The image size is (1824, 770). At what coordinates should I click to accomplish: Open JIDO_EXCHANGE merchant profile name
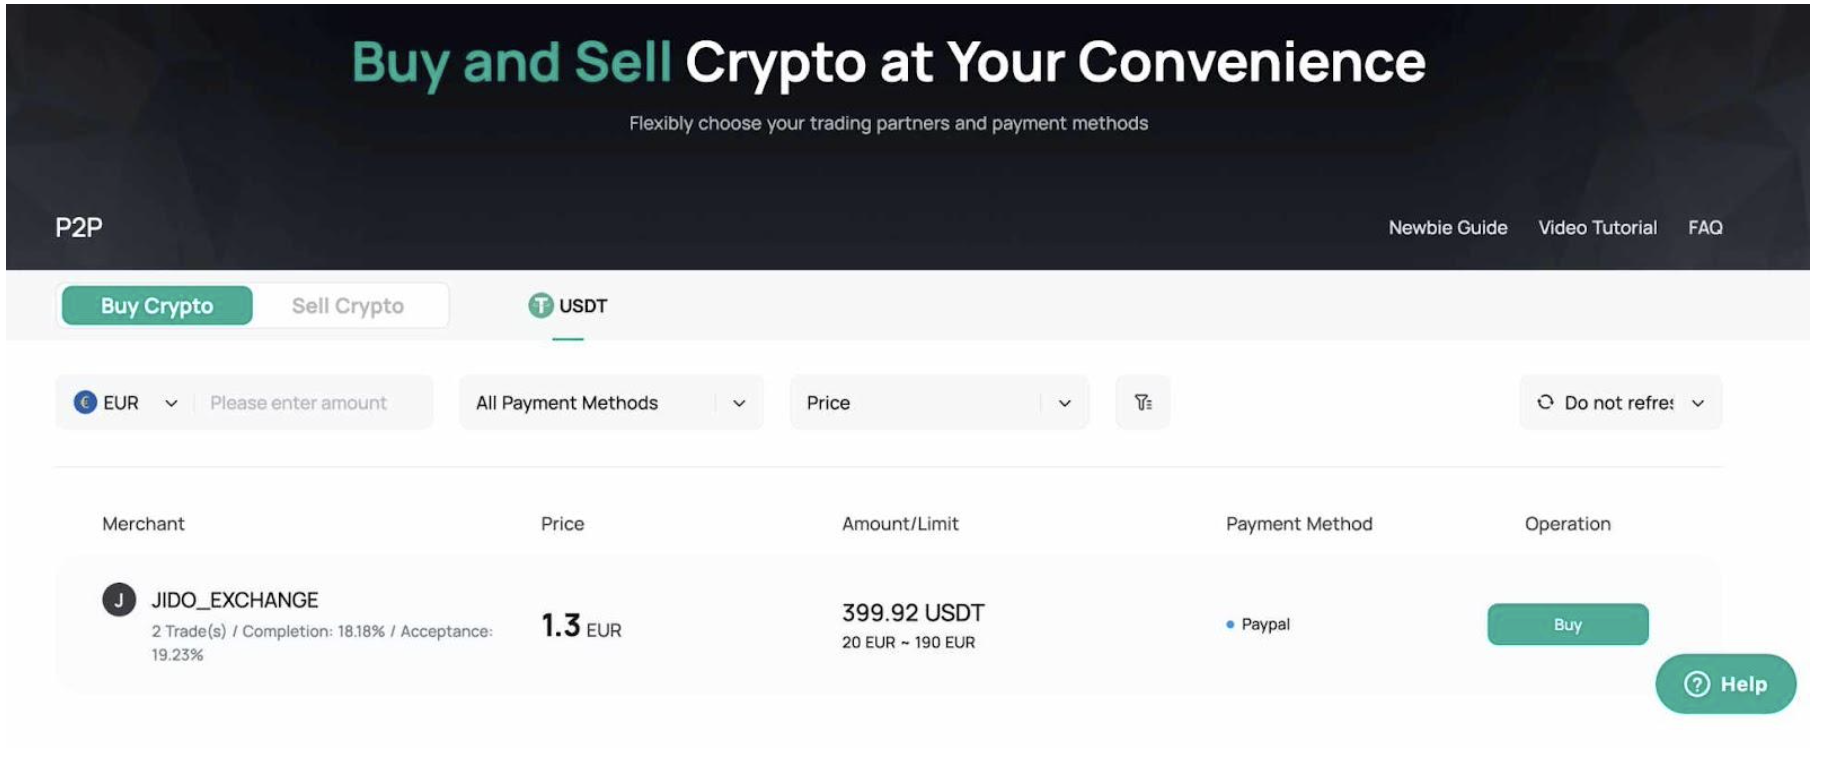(235, 600)
